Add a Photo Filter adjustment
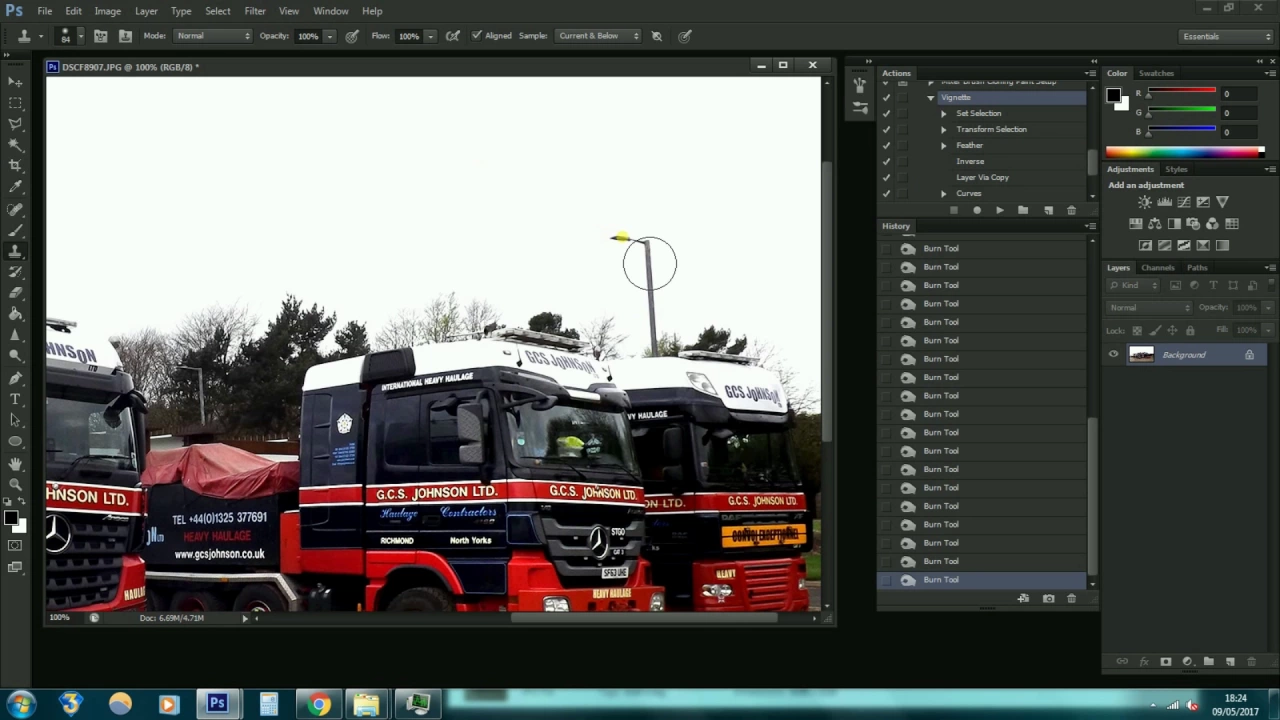The width and height of the screenshot is (1280, 720). pos(1193,224)
